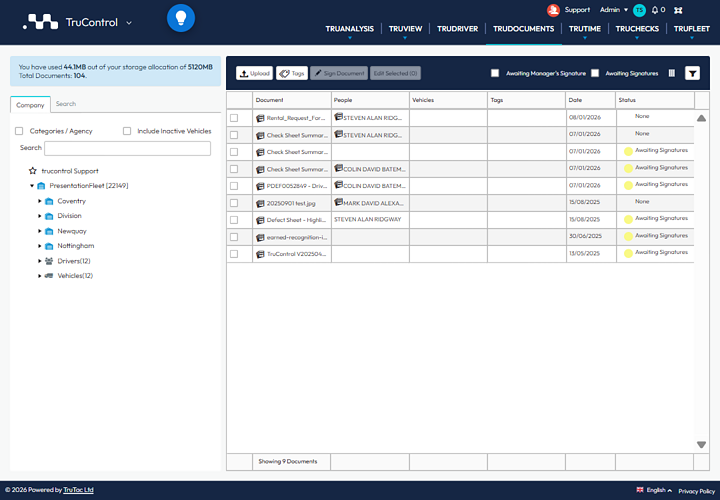Select checkbox for TruControl V202504 row
The image size is (720, 500).
point(234,254)
